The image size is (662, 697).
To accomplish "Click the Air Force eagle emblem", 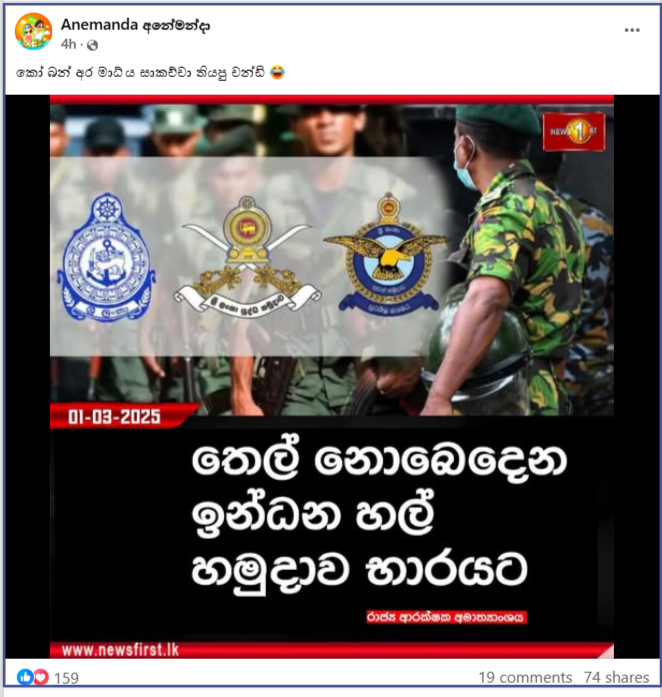I will [x=388, y=253].
